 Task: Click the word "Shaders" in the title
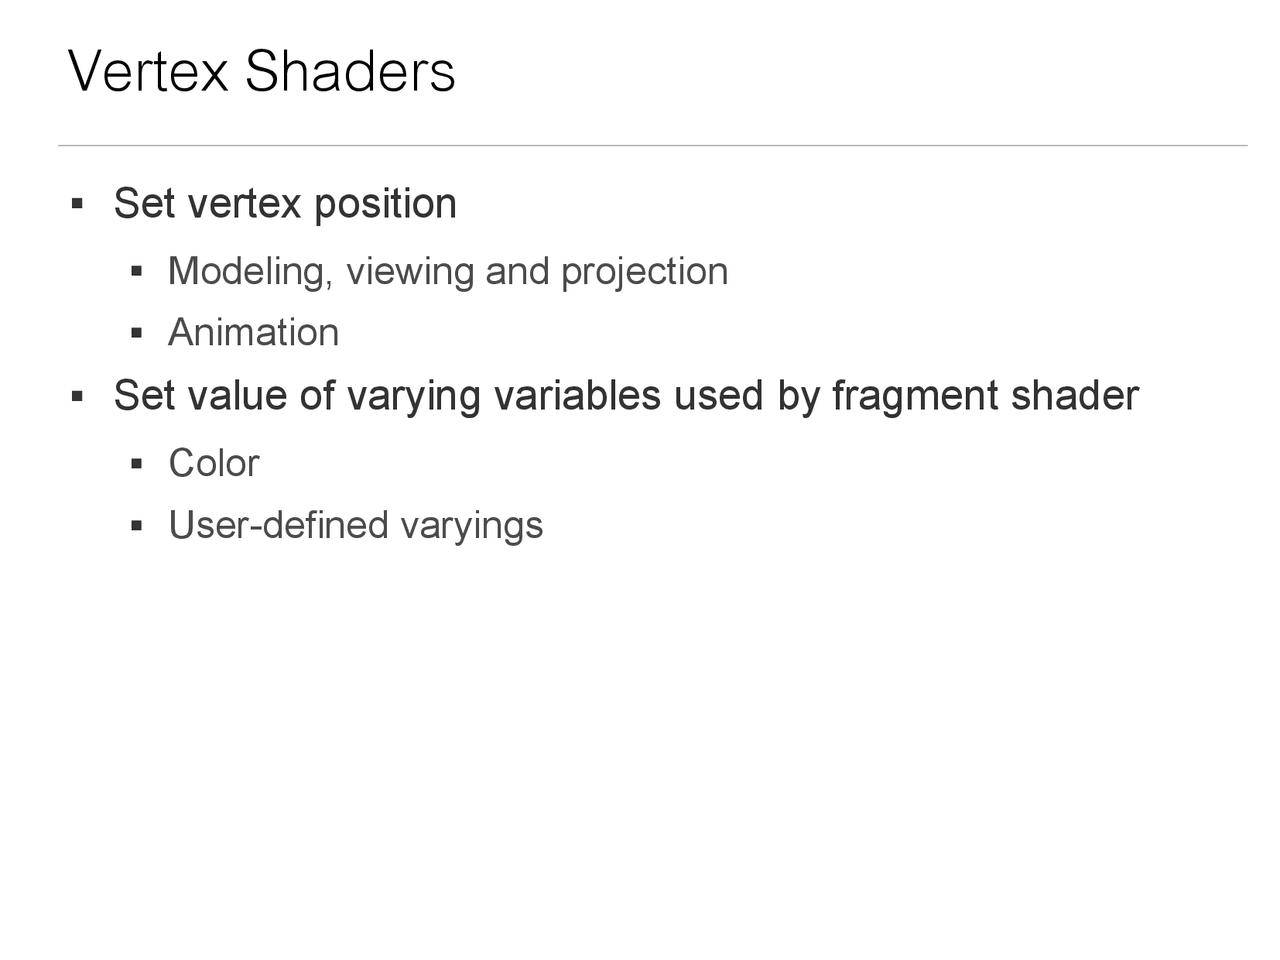click(x=349, y=72)
